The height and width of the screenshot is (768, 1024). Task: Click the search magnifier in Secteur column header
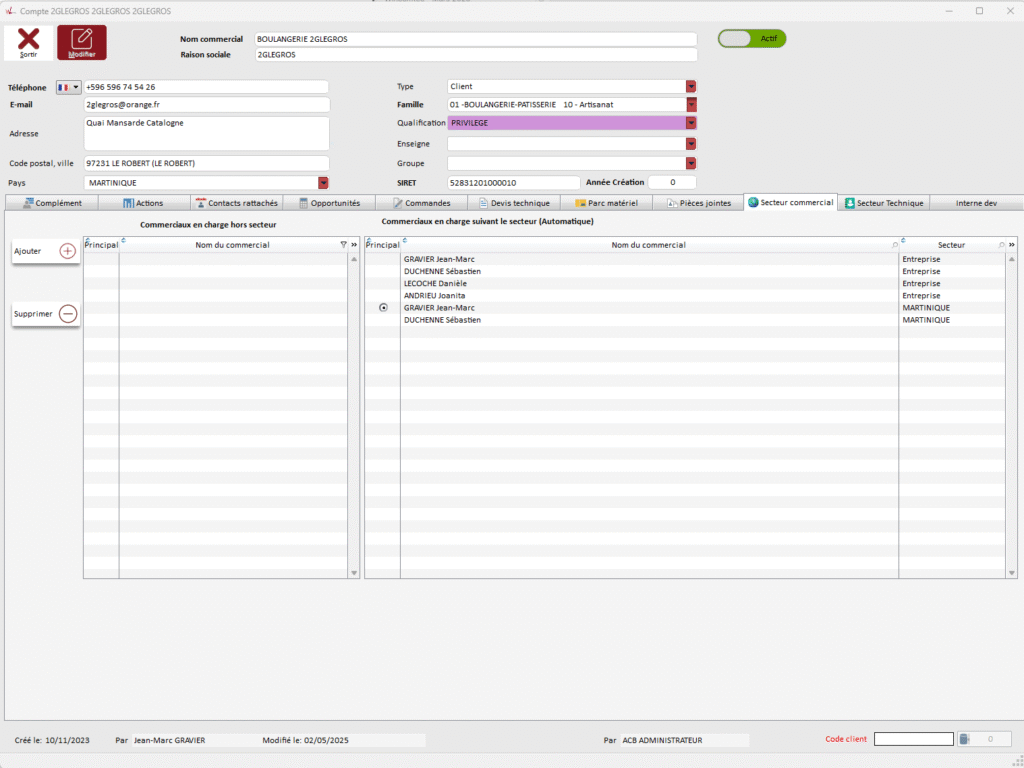(1001, 245)
